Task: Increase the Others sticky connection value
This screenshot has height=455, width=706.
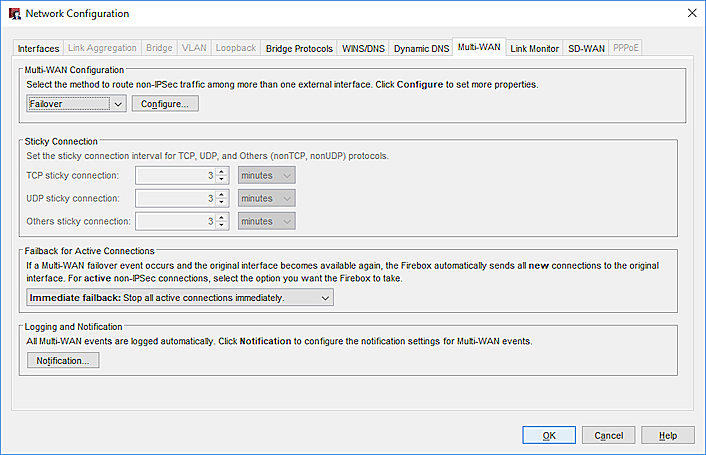Action: (222, 217)
